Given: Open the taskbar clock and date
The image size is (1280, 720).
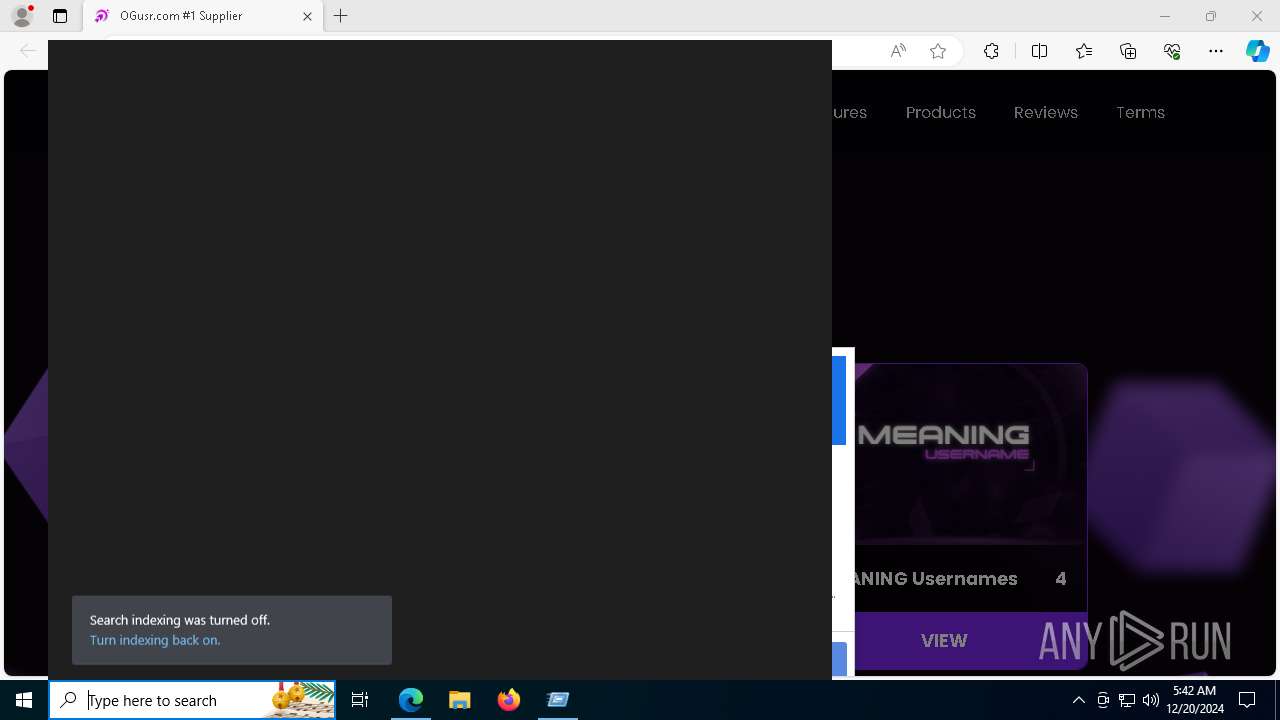Looking at the screenshot, I should pos(1194,700).
